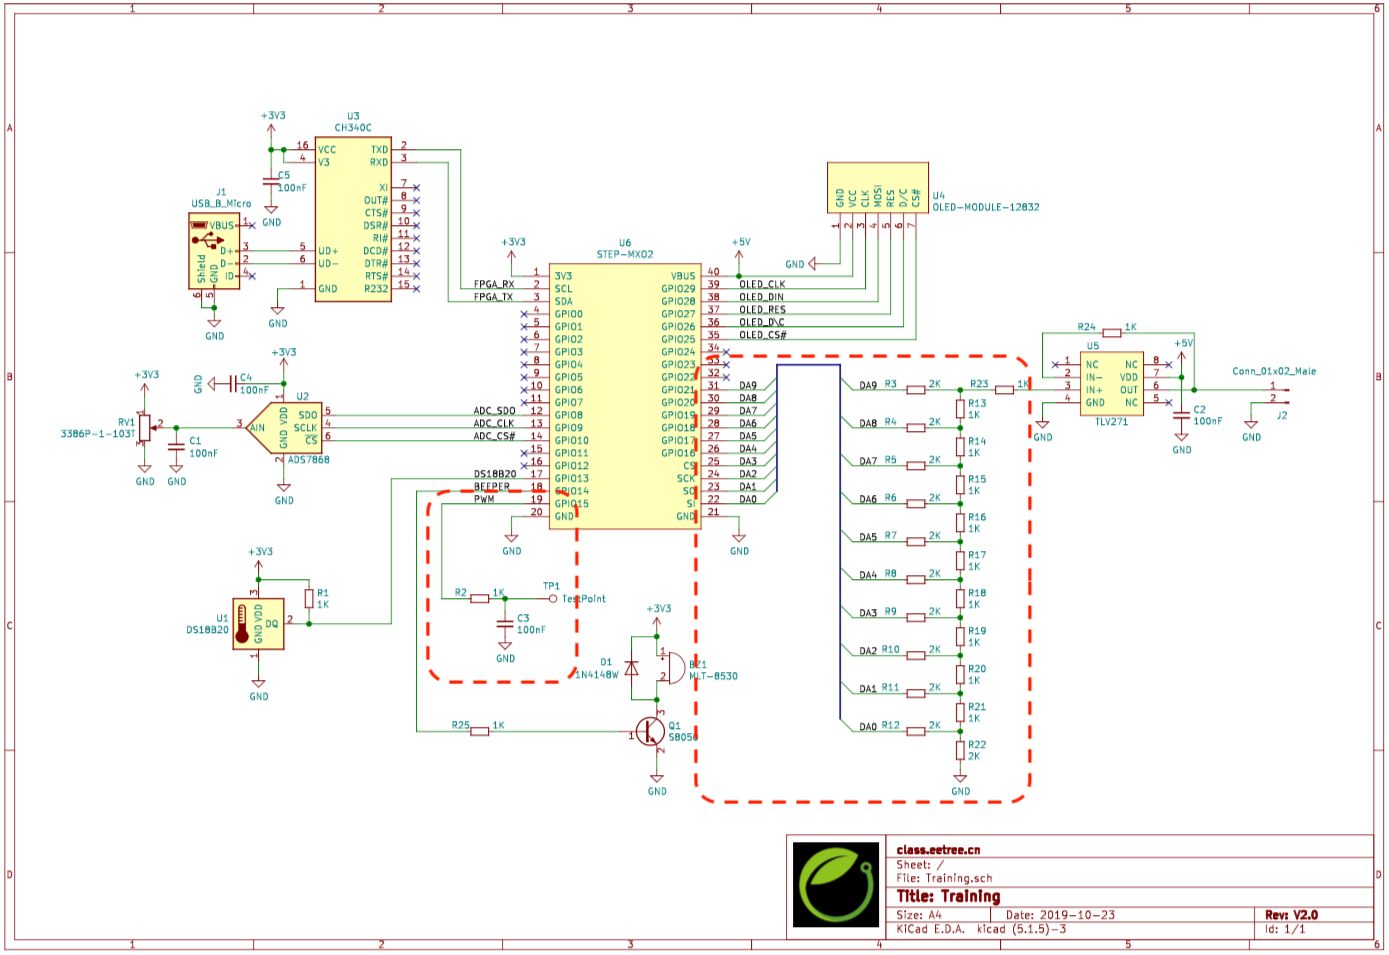Click capacitor C3 under the test point
This screenshot has width=1389, height=955.
coord(505,624)
